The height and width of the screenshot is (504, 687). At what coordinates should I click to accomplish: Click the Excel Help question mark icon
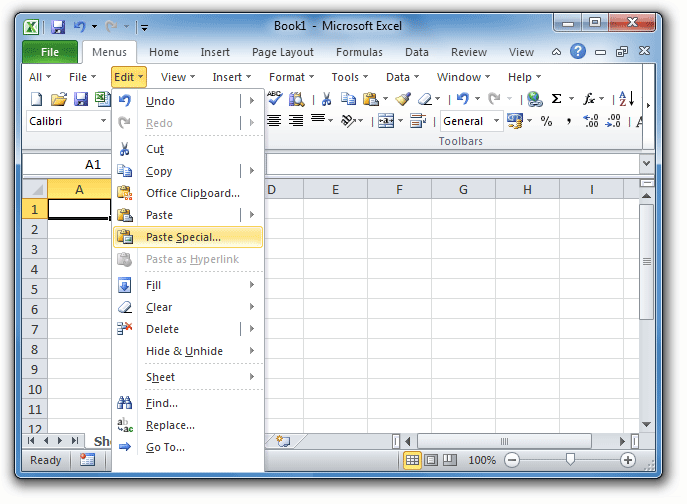(x=578, y=52)
